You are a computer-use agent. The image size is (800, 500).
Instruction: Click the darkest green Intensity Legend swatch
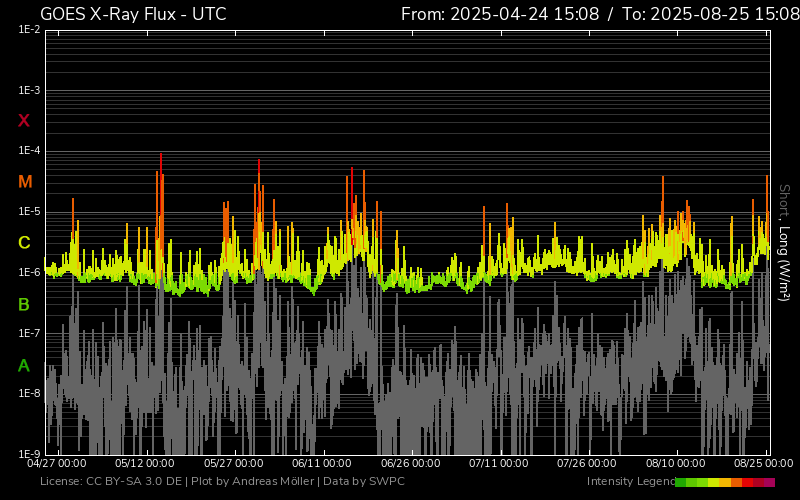[x=680, y=482]
